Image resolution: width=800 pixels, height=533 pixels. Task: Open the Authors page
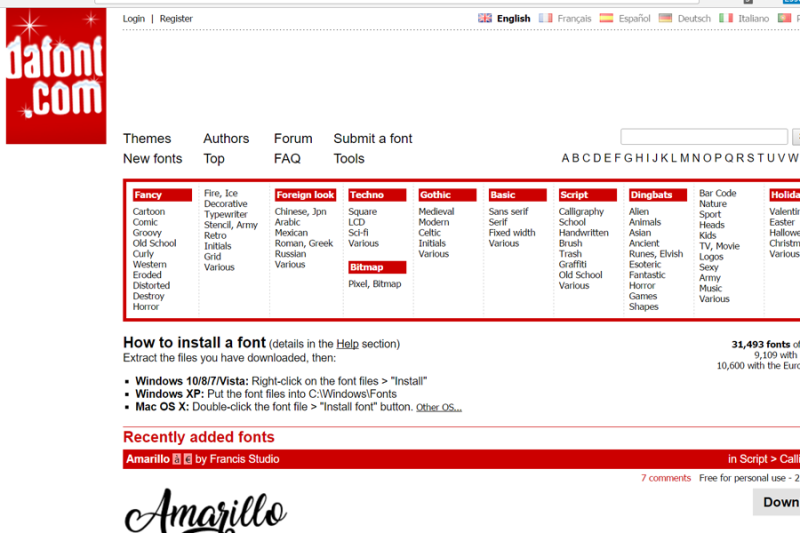pos(226,138)
